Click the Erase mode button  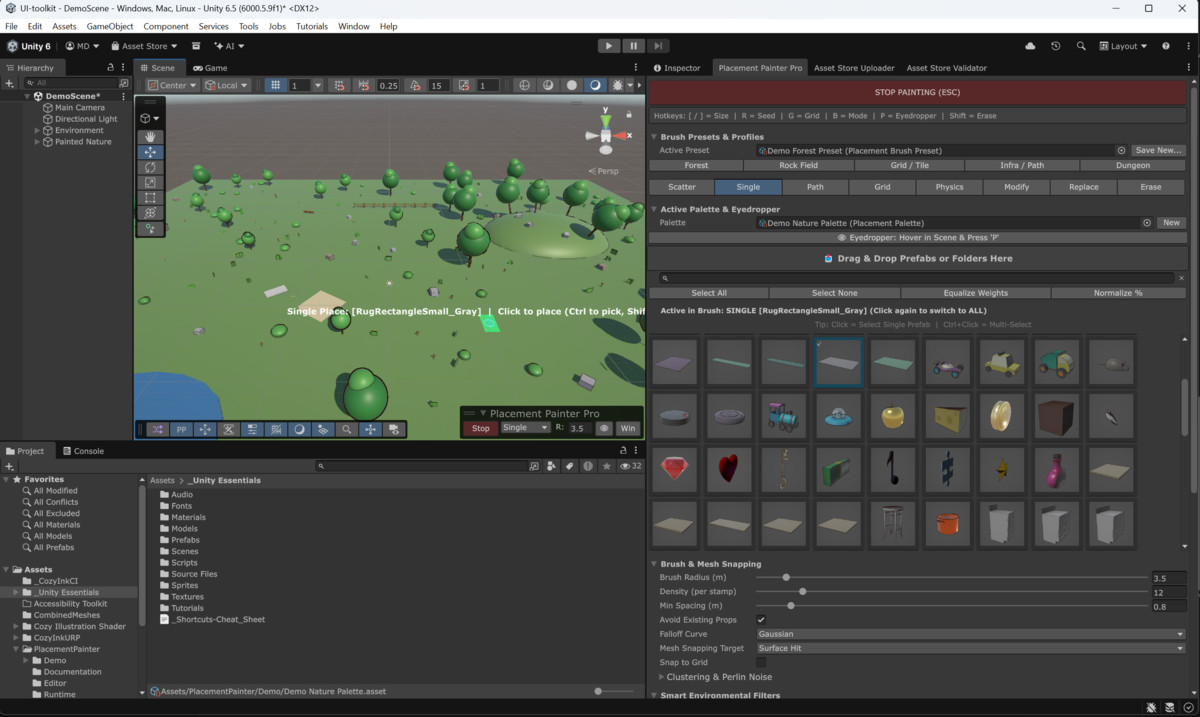tap(1151, 187)
